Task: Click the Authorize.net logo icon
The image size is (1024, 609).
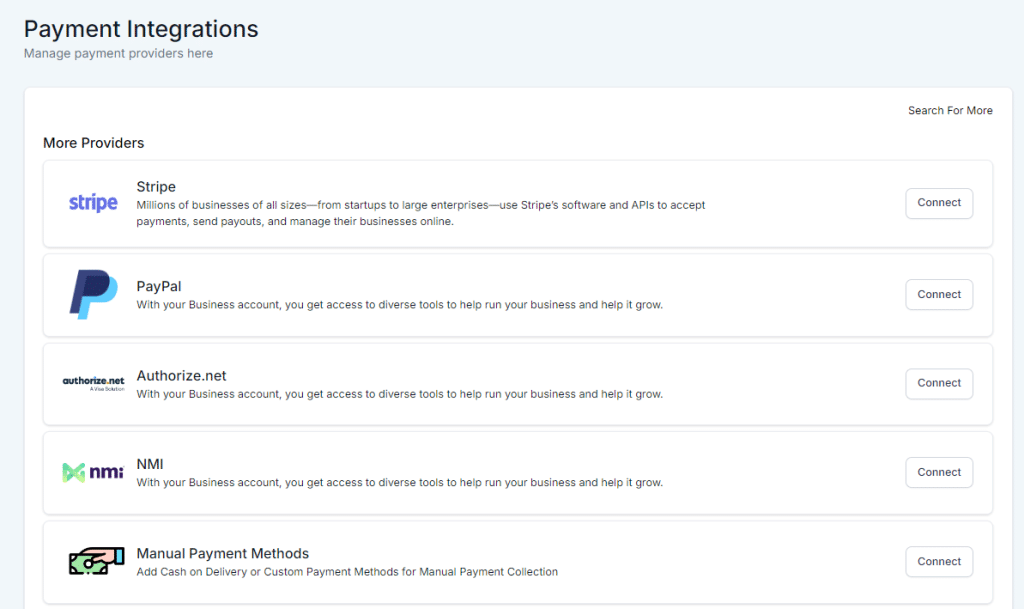Action: pyautogui.click(x=93, y=383)
